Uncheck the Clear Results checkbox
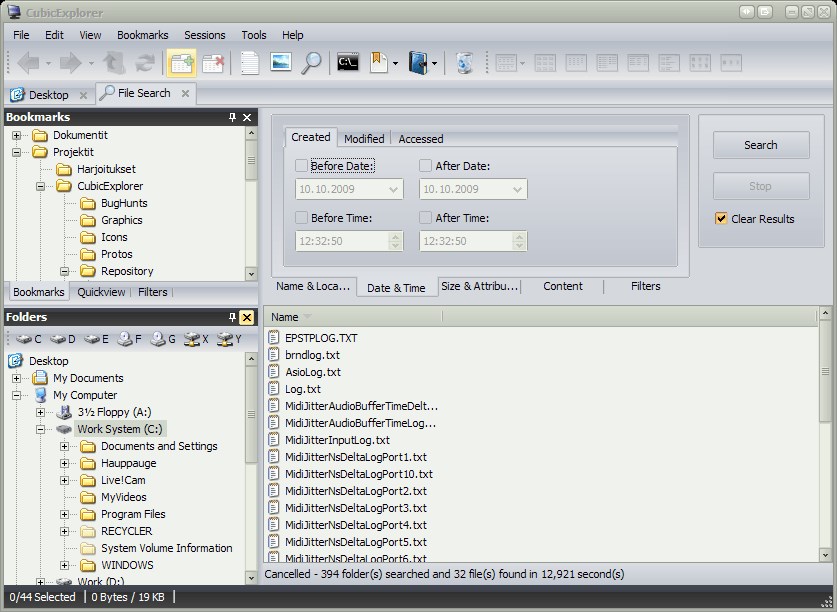 pos(721,218)
